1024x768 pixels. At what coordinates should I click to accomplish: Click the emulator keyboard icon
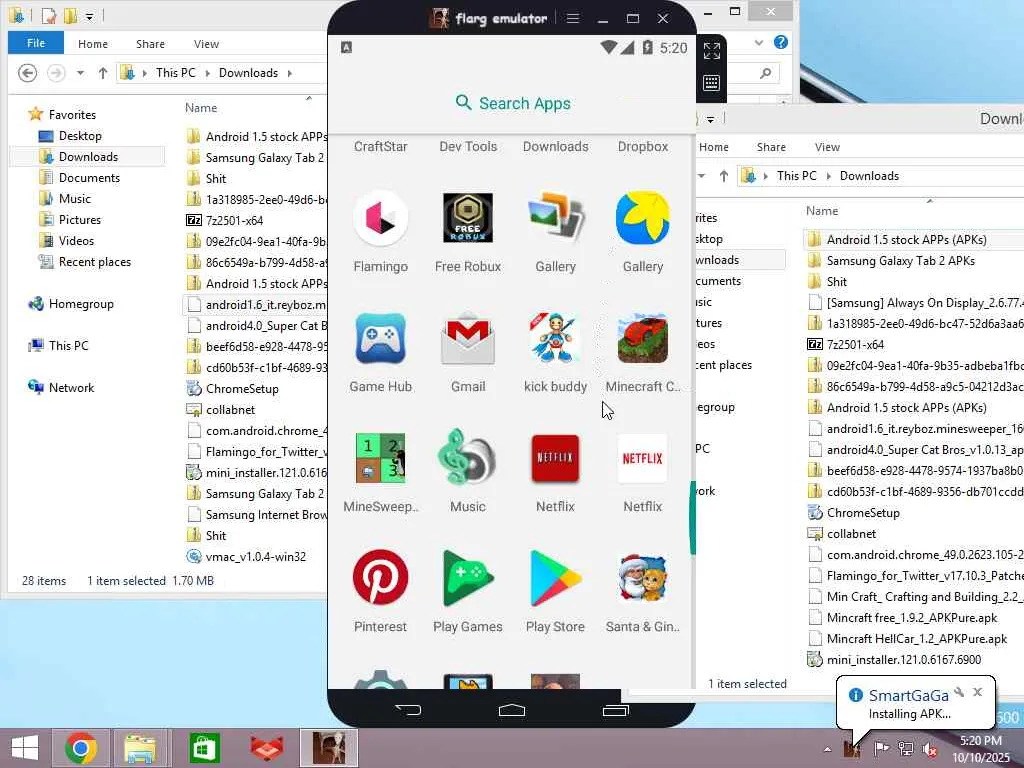(712, 83)
